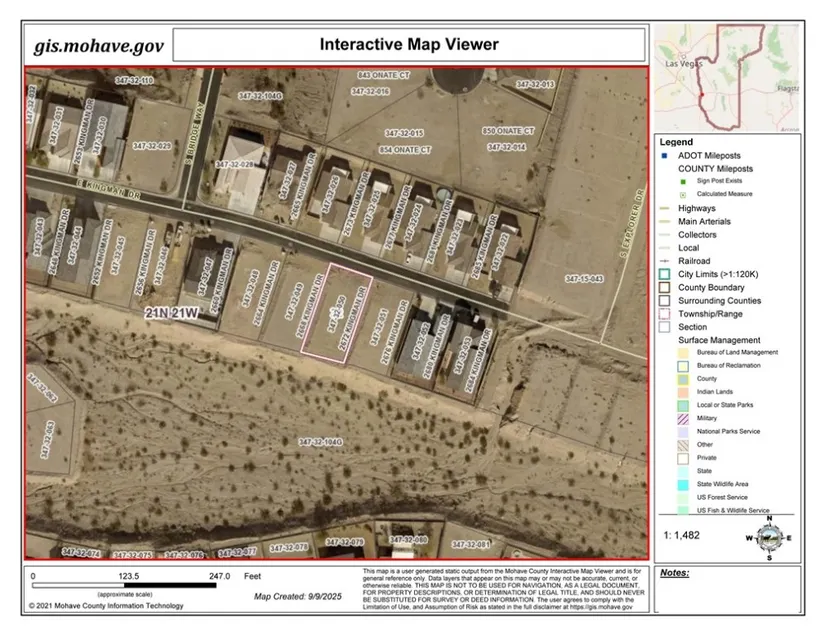Screen dimensions: 825x635
Task: Click the Township/Range dashed box symbol
Action: tap(665, 313)
